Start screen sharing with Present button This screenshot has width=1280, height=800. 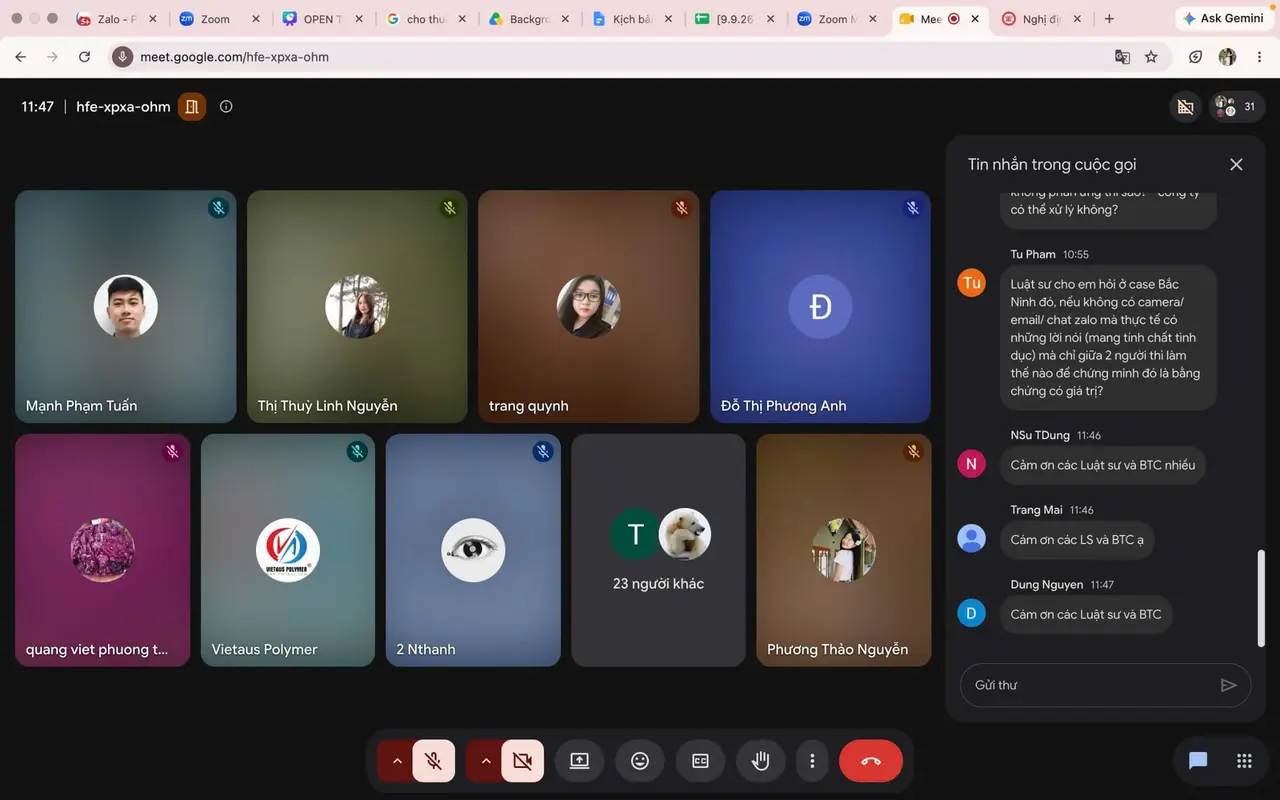580,761
